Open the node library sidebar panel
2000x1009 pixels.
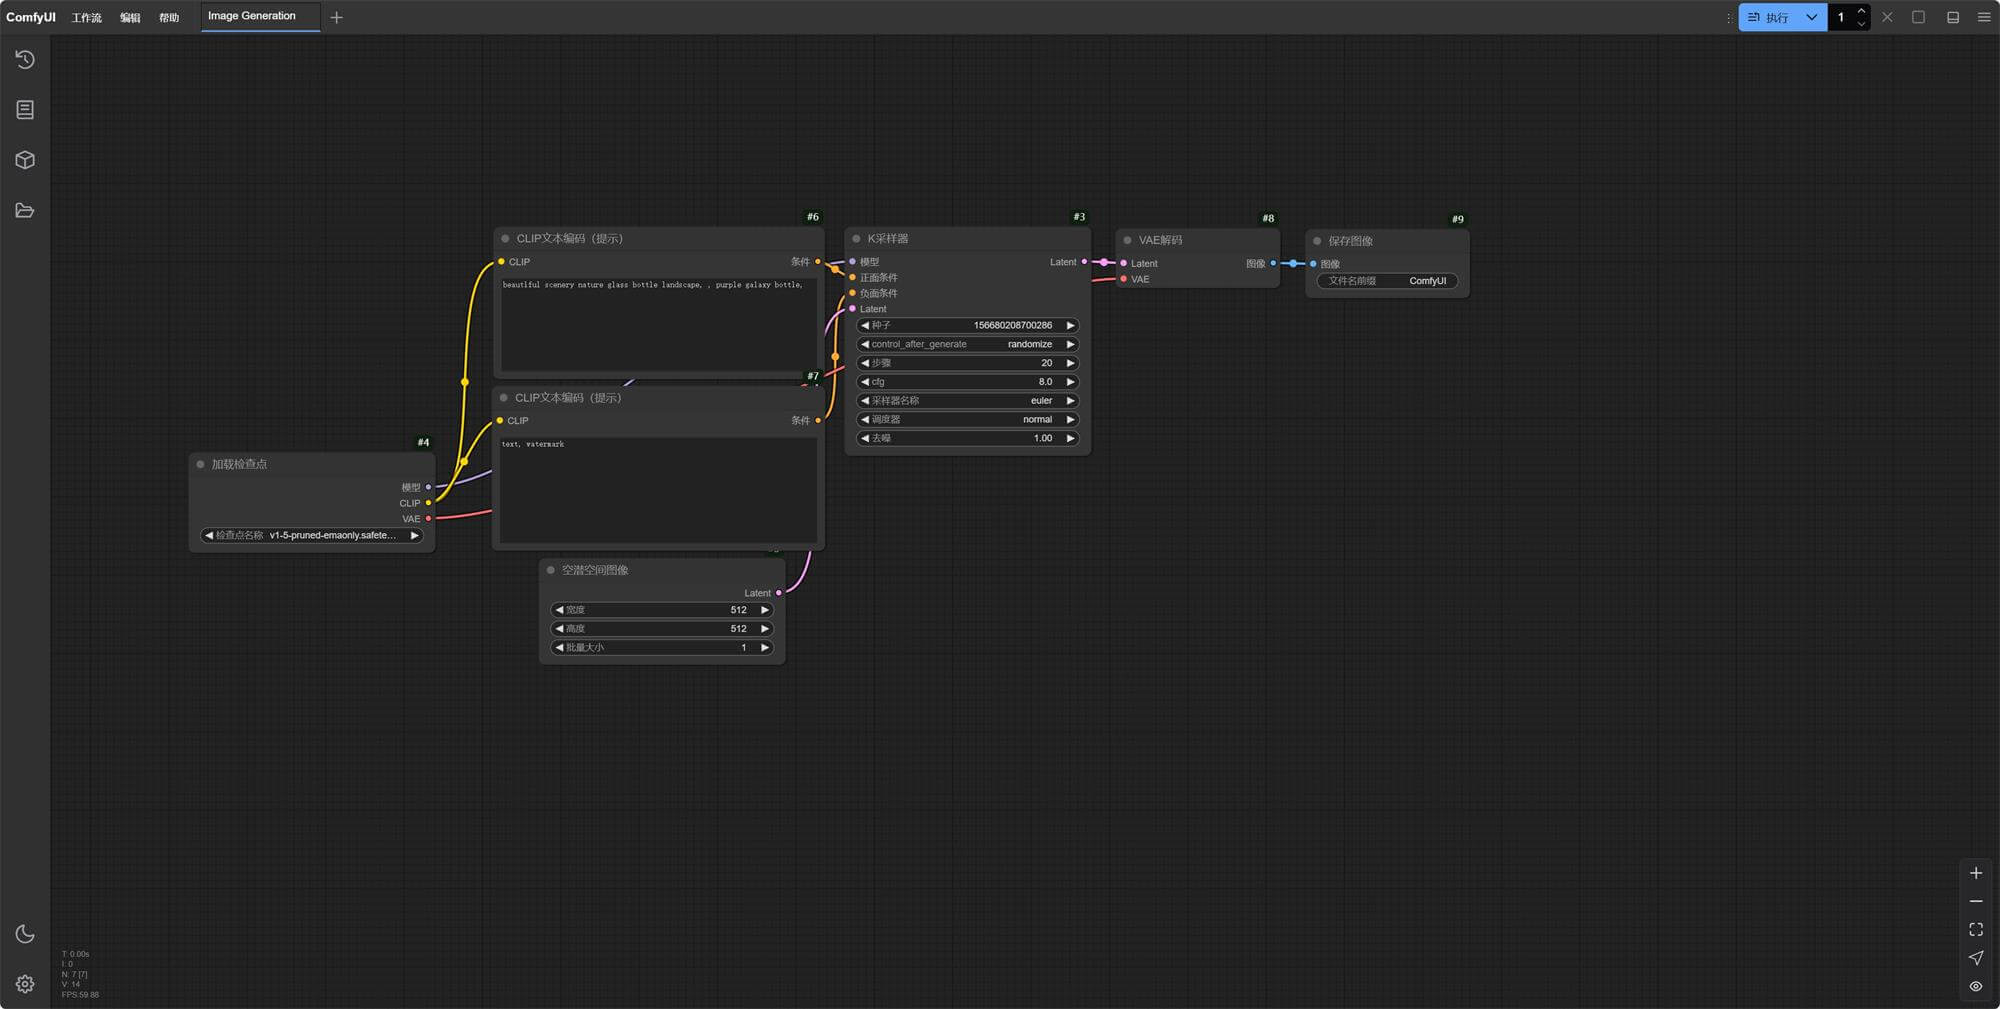tap(25, 110)
